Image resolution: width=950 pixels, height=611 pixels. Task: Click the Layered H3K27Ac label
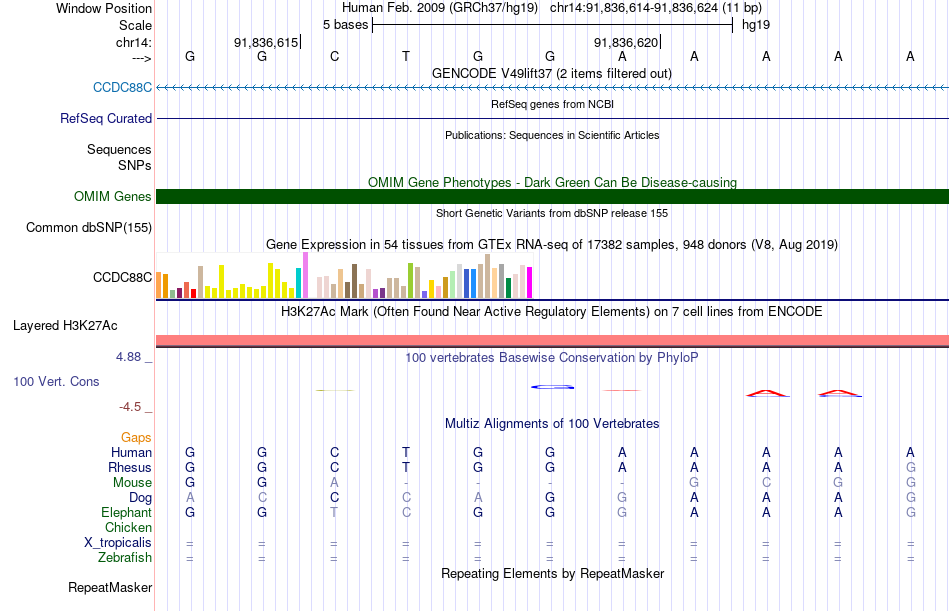[x=65, y=326]
